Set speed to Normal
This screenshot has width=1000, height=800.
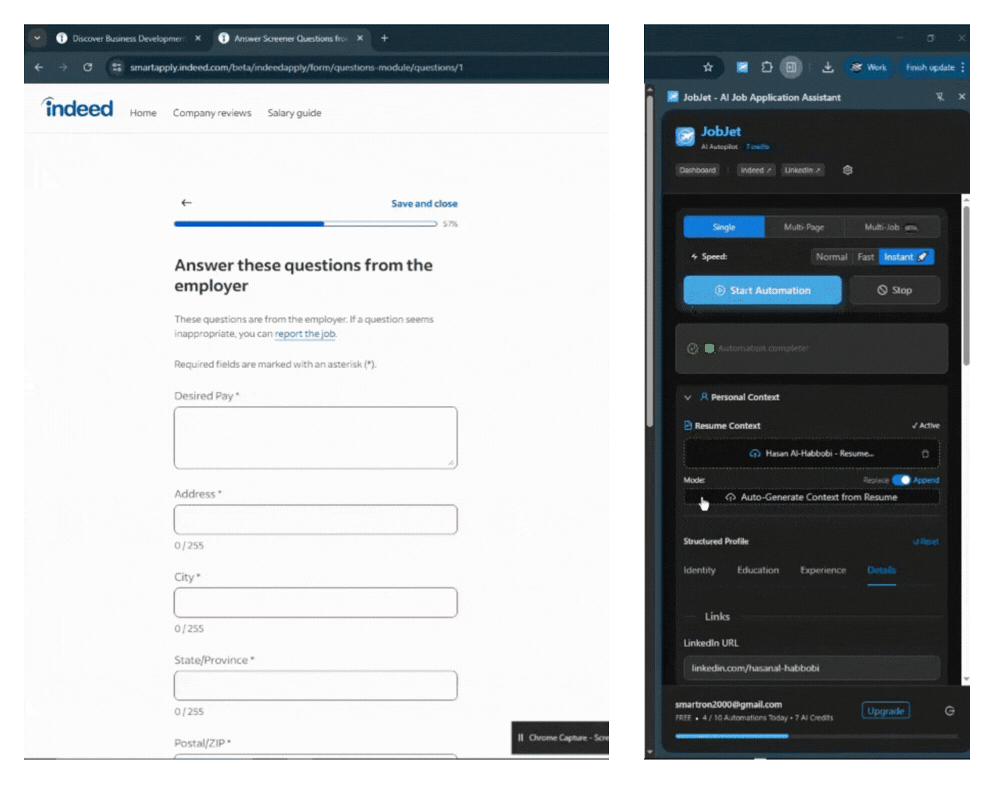[x=831, y=257]
